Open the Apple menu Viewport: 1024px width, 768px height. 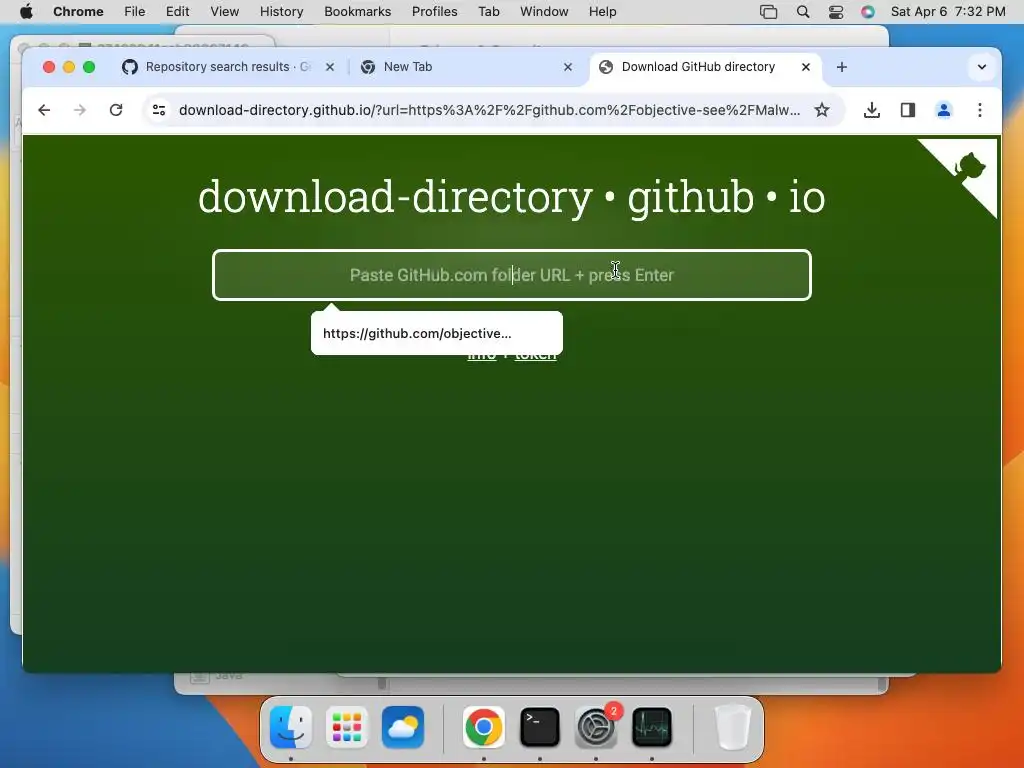point(26,12)
